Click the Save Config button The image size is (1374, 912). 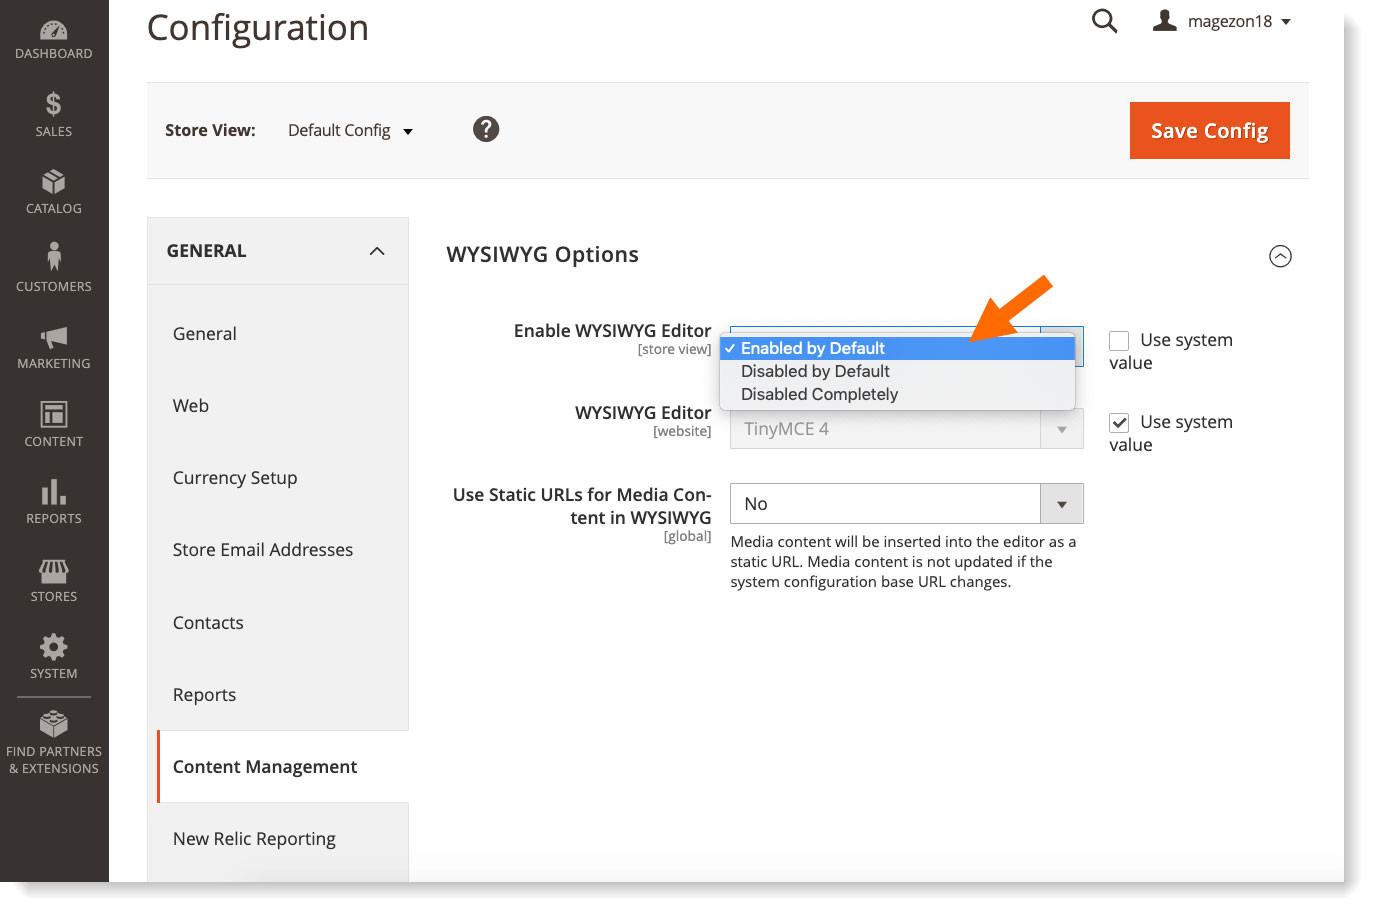(1209, 130)
